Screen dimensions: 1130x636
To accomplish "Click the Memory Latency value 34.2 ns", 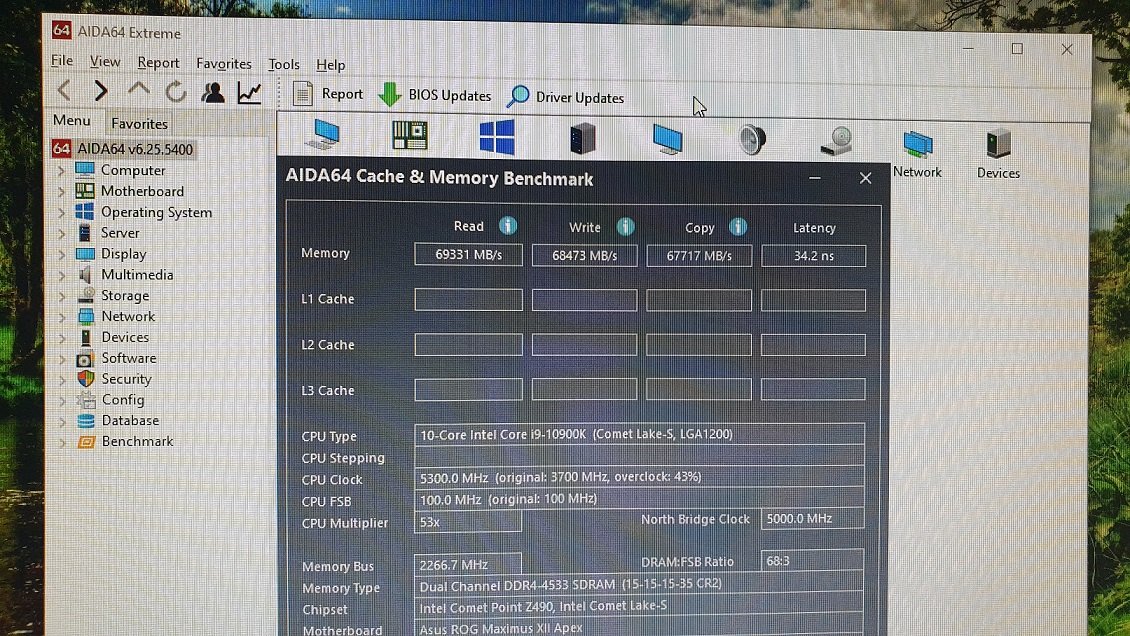I will click(814, 256).
